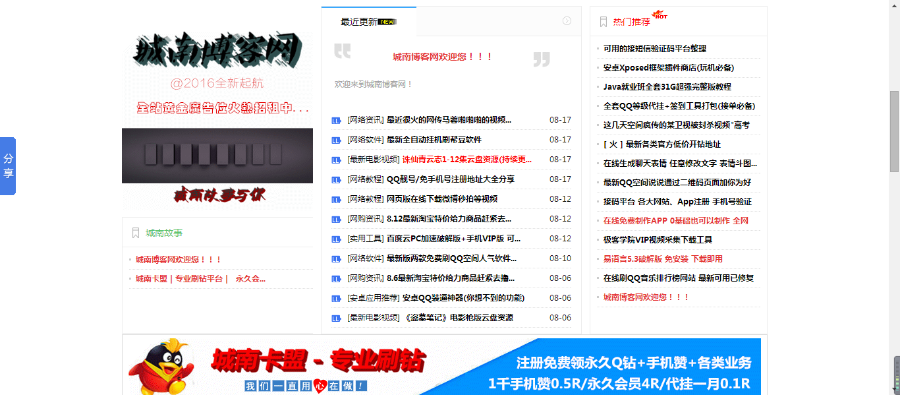Open hot link 全套QQ等级代挂+签到工具打包
The width and height of the screenshot is (900, 395).
coord(679,106)
